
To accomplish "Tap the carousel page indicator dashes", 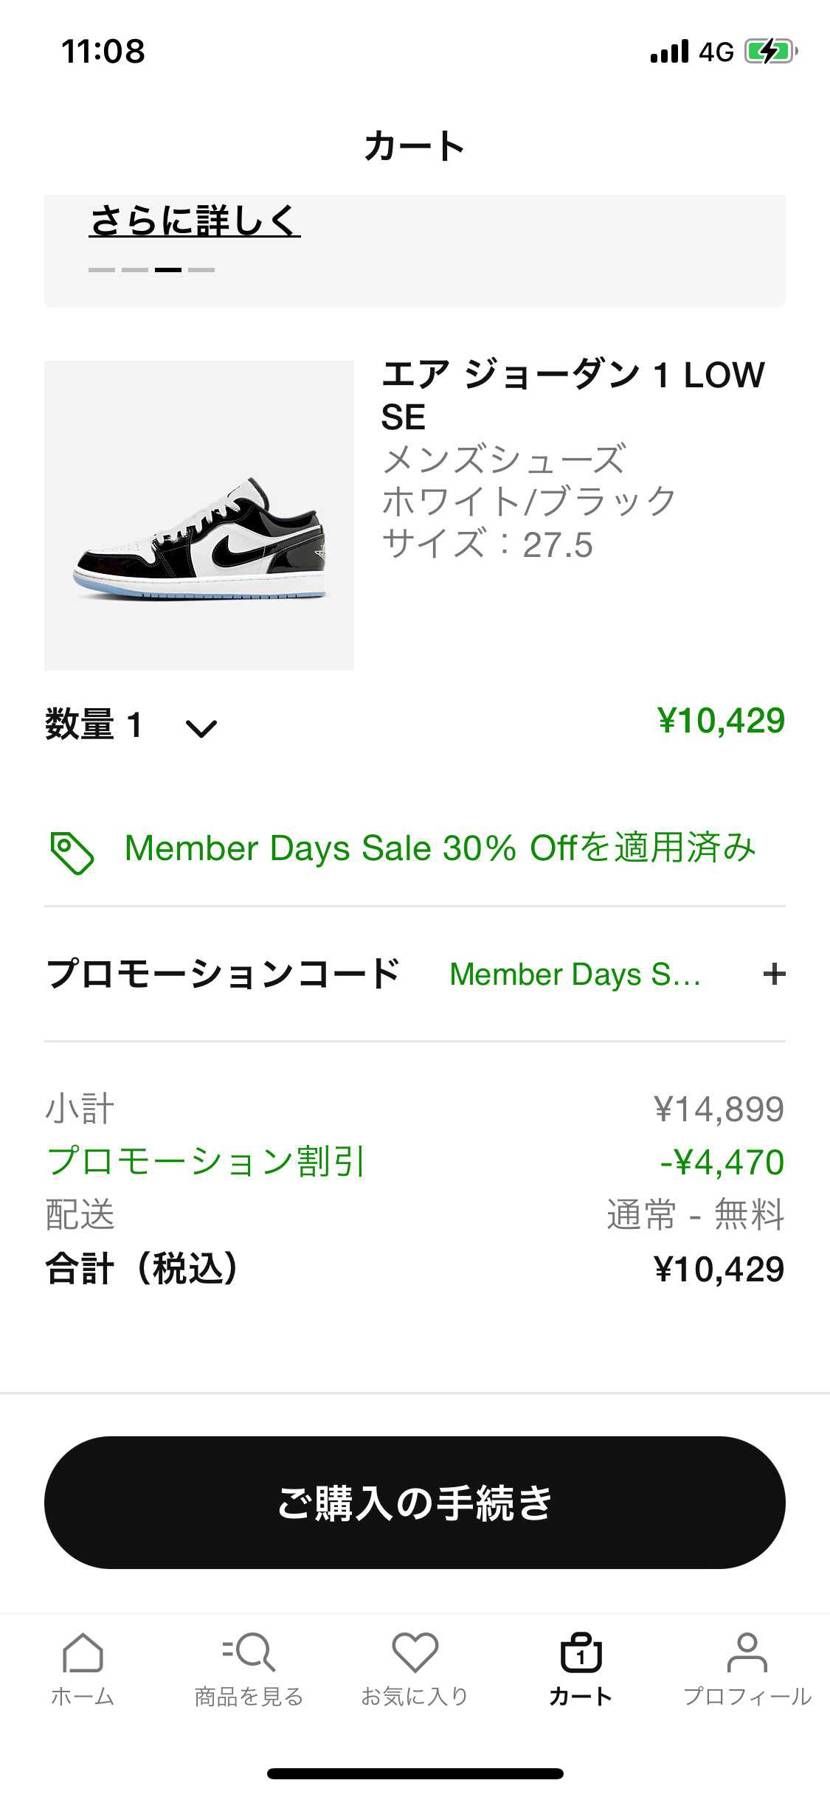I will coord(151,269).
